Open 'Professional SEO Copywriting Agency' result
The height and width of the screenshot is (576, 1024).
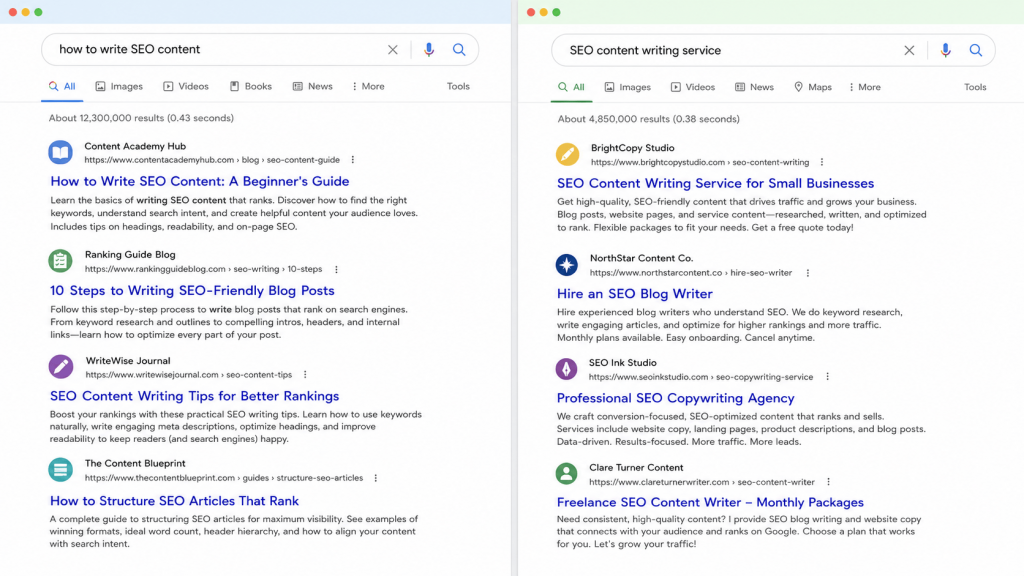pyautogui.click(x=675, y=398)
